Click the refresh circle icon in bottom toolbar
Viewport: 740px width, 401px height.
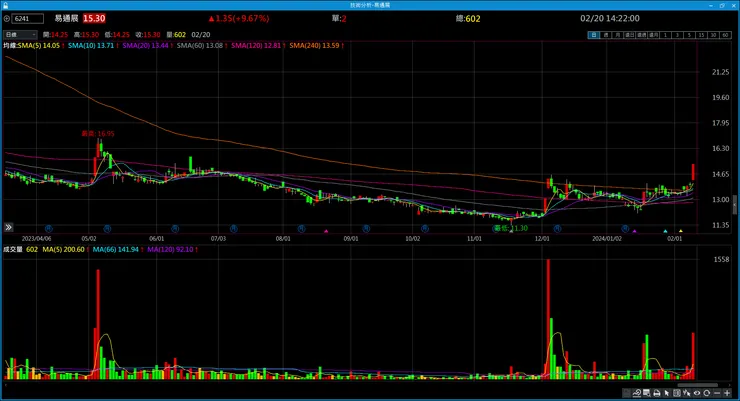(x=706, y=393)
